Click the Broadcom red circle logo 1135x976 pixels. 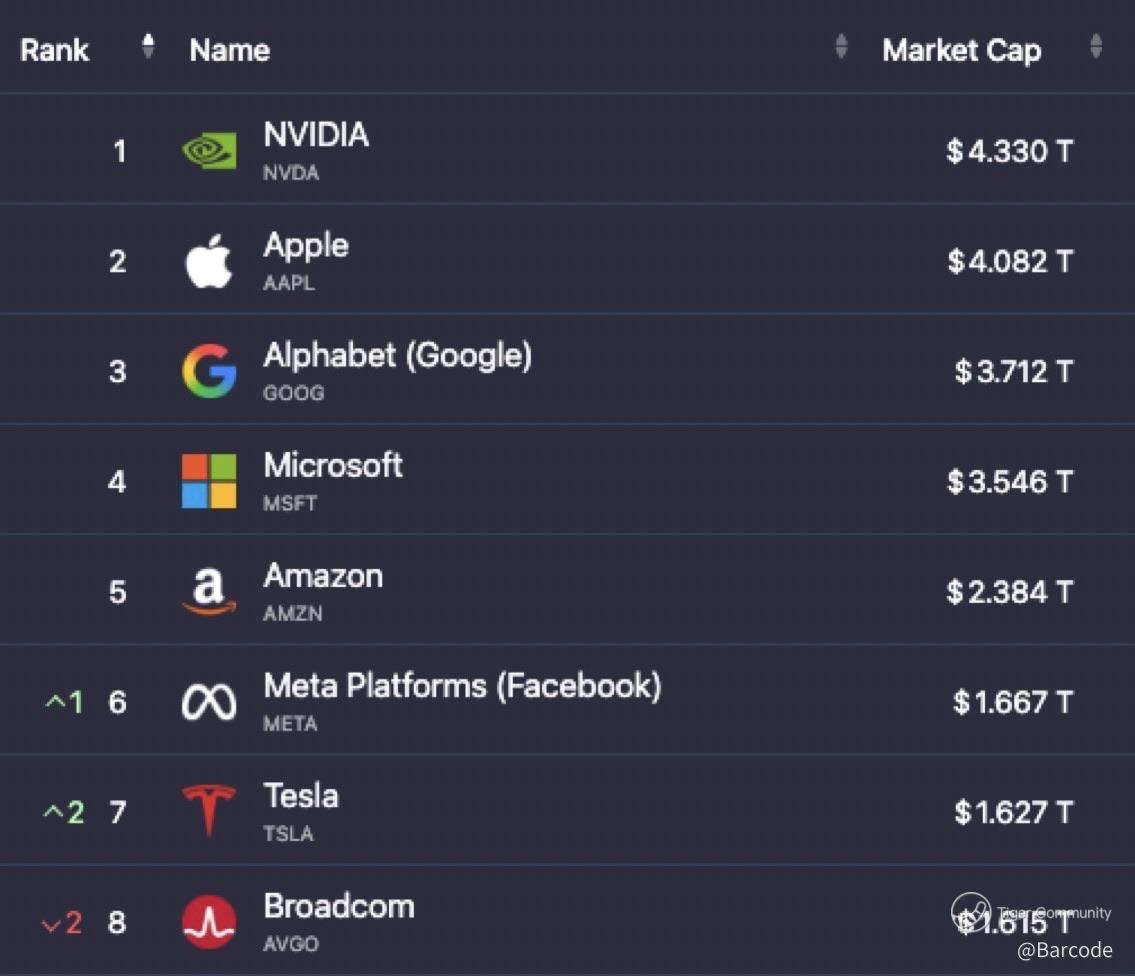click(209, 921)
